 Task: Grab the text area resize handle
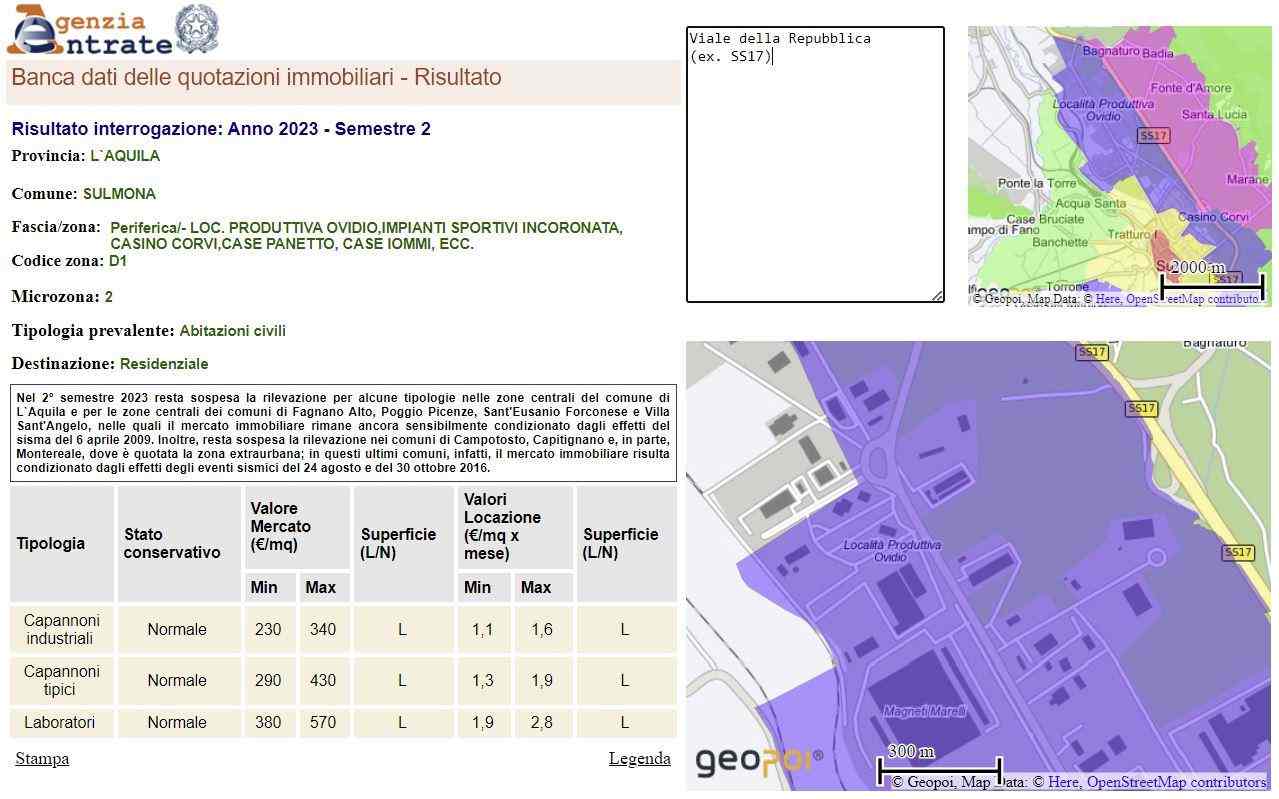point(937,295)
